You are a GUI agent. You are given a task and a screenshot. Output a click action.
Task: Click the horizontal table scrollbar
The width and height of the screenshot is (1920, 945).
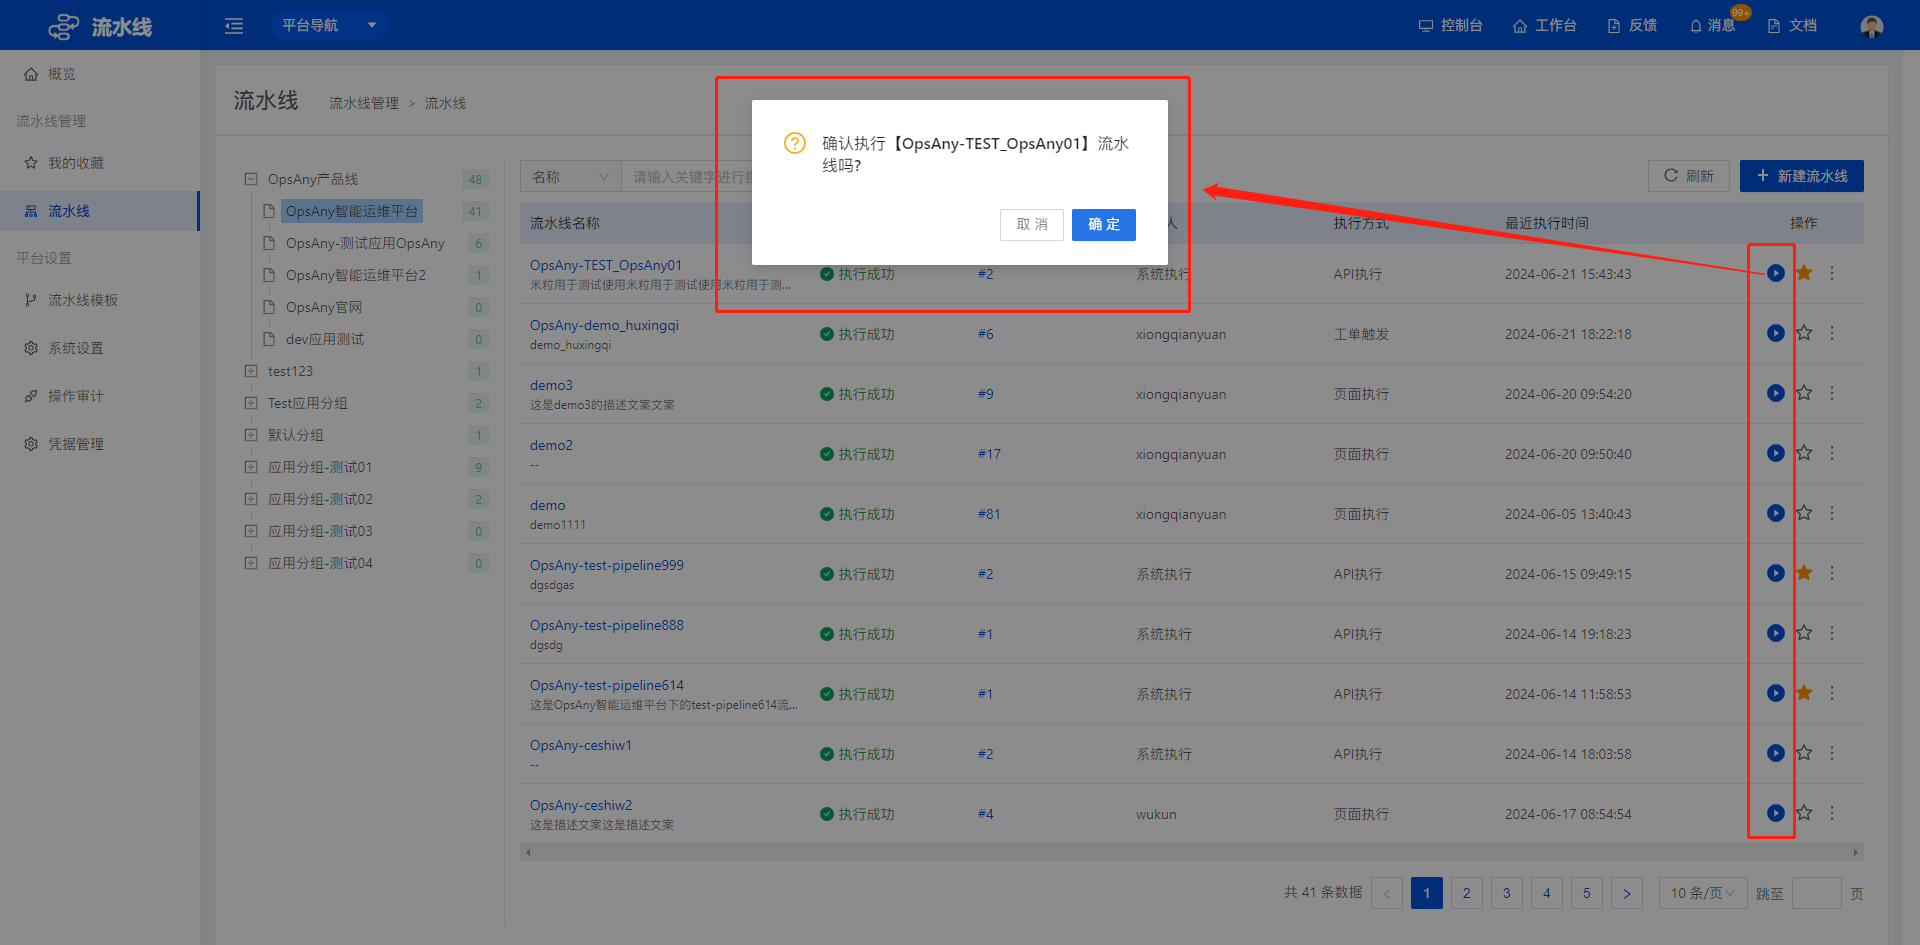click(1191, 852)
